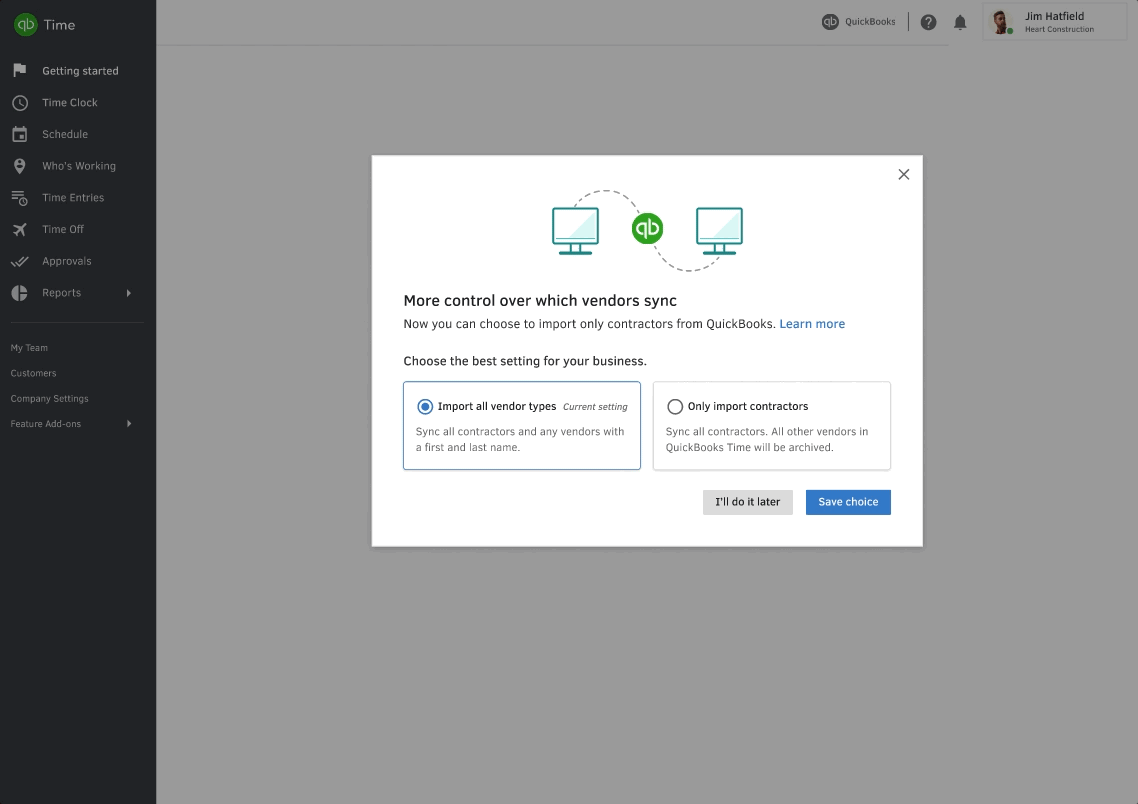Click the Who's Working location pin icon

click(20, 166)
